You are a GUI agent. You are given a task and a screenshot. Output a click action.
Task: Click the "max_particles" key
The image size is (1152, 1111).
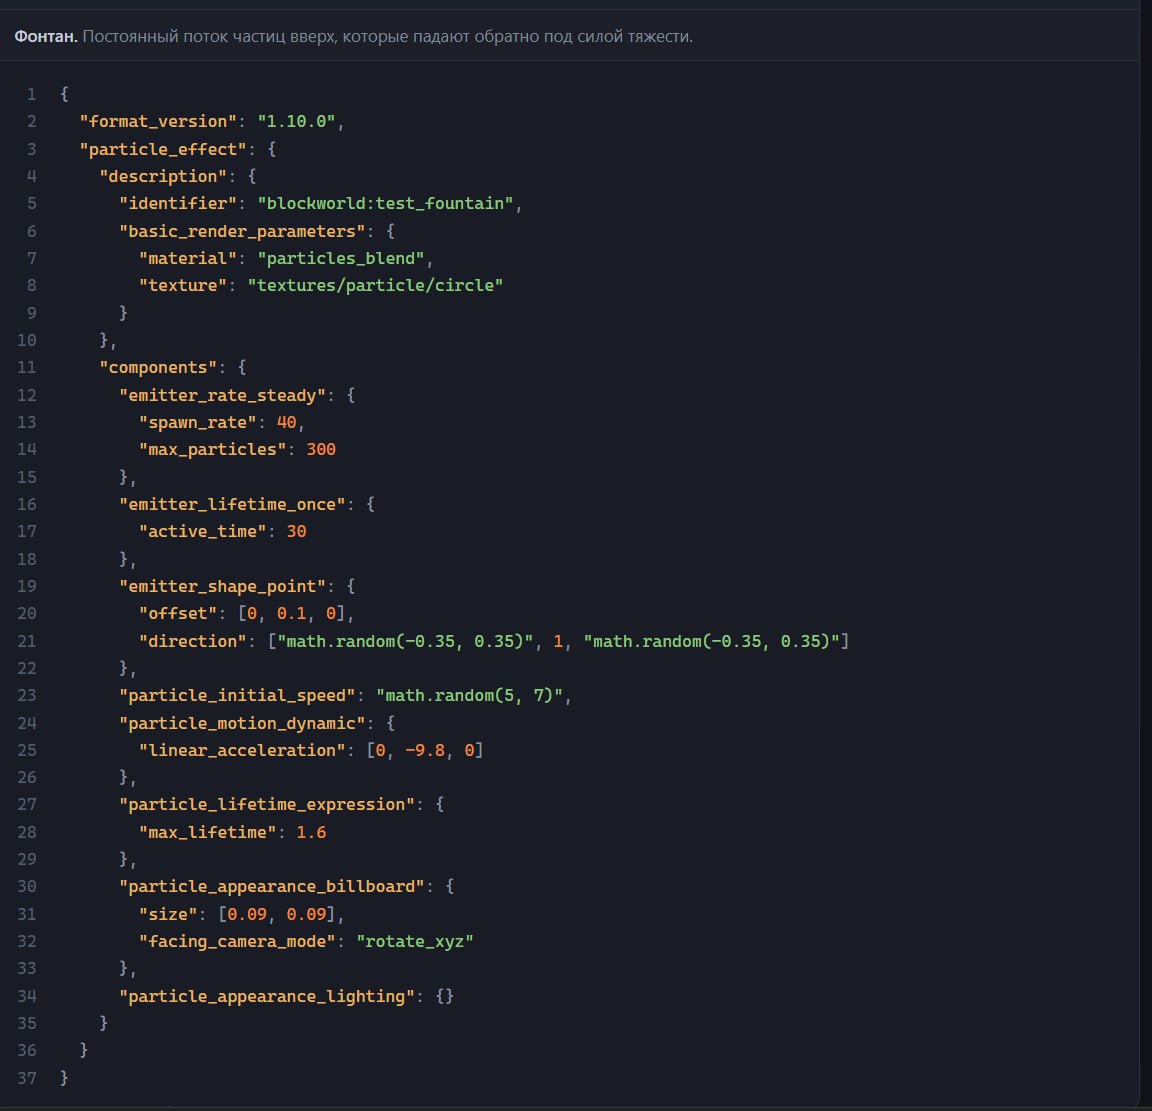212,449
